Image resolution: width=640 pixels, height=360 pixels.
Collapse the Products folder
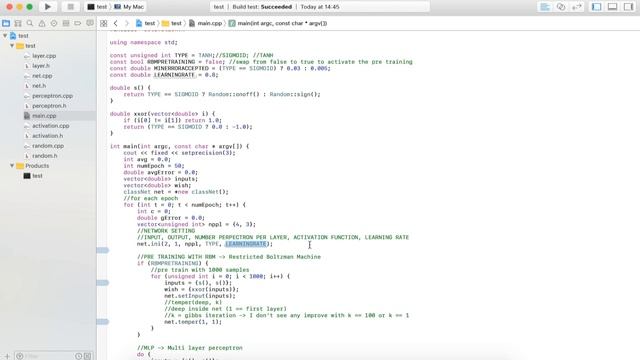coord(12,166)
